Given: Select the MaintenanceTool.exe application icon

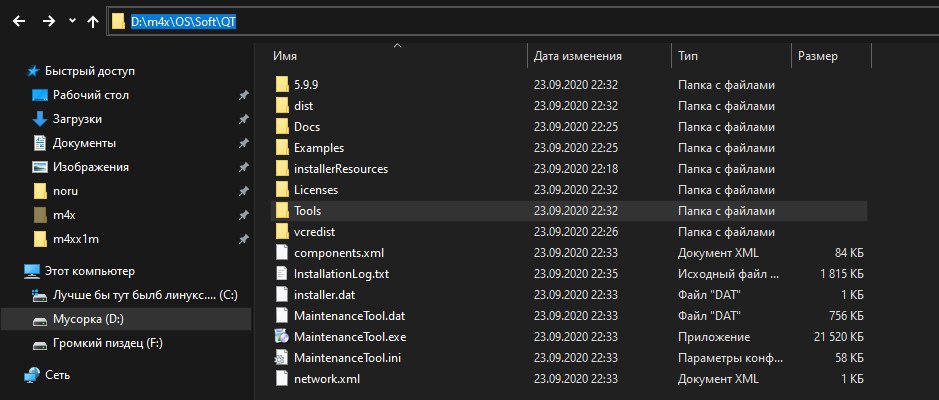Looking at the screenshot, I should (x=282, y=337).
